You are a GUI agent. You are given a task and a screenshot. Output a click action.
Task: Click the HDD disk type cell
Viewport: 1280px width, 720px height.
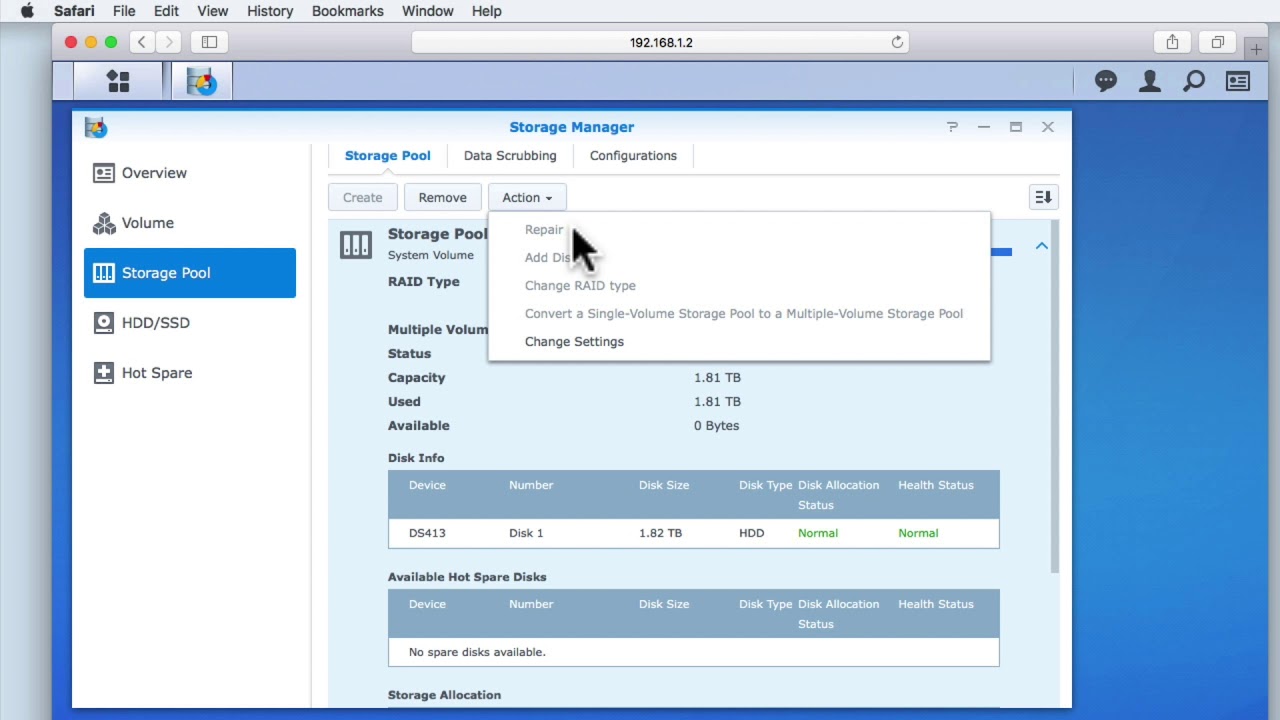[751, 533]
